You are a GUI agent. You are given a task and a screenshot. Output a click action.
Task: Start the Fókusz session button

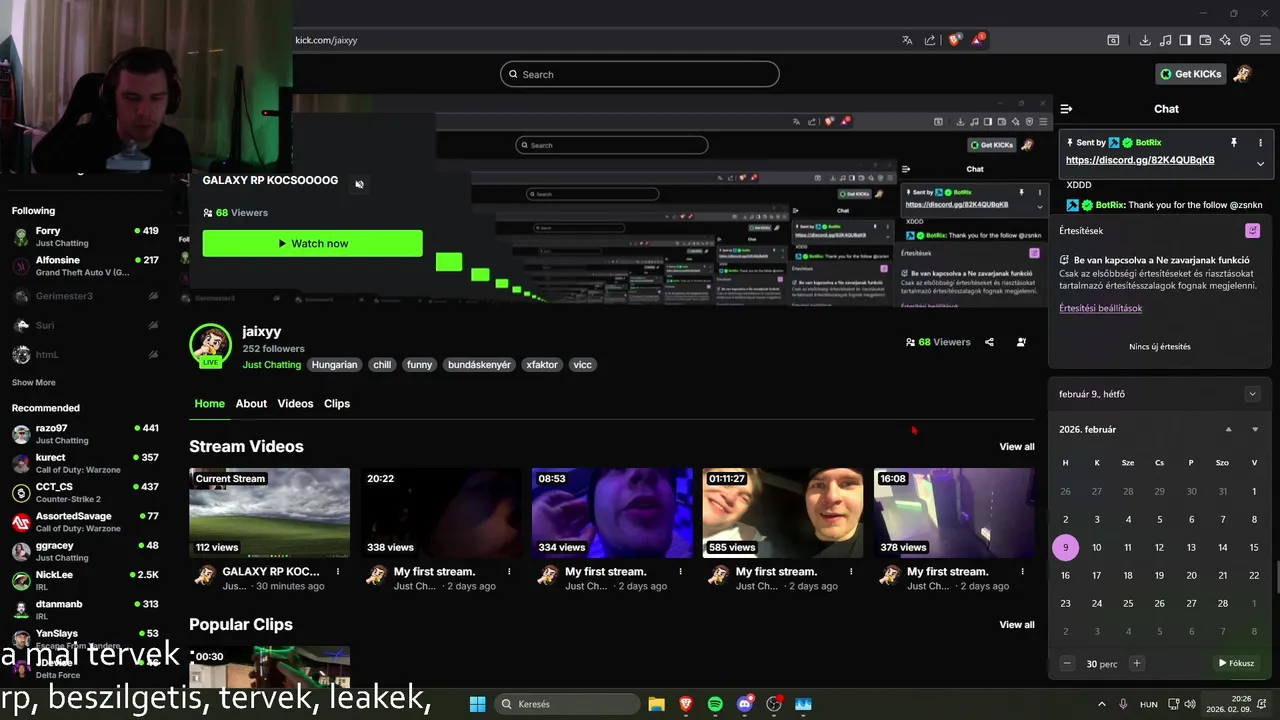tap(1236, 663)
